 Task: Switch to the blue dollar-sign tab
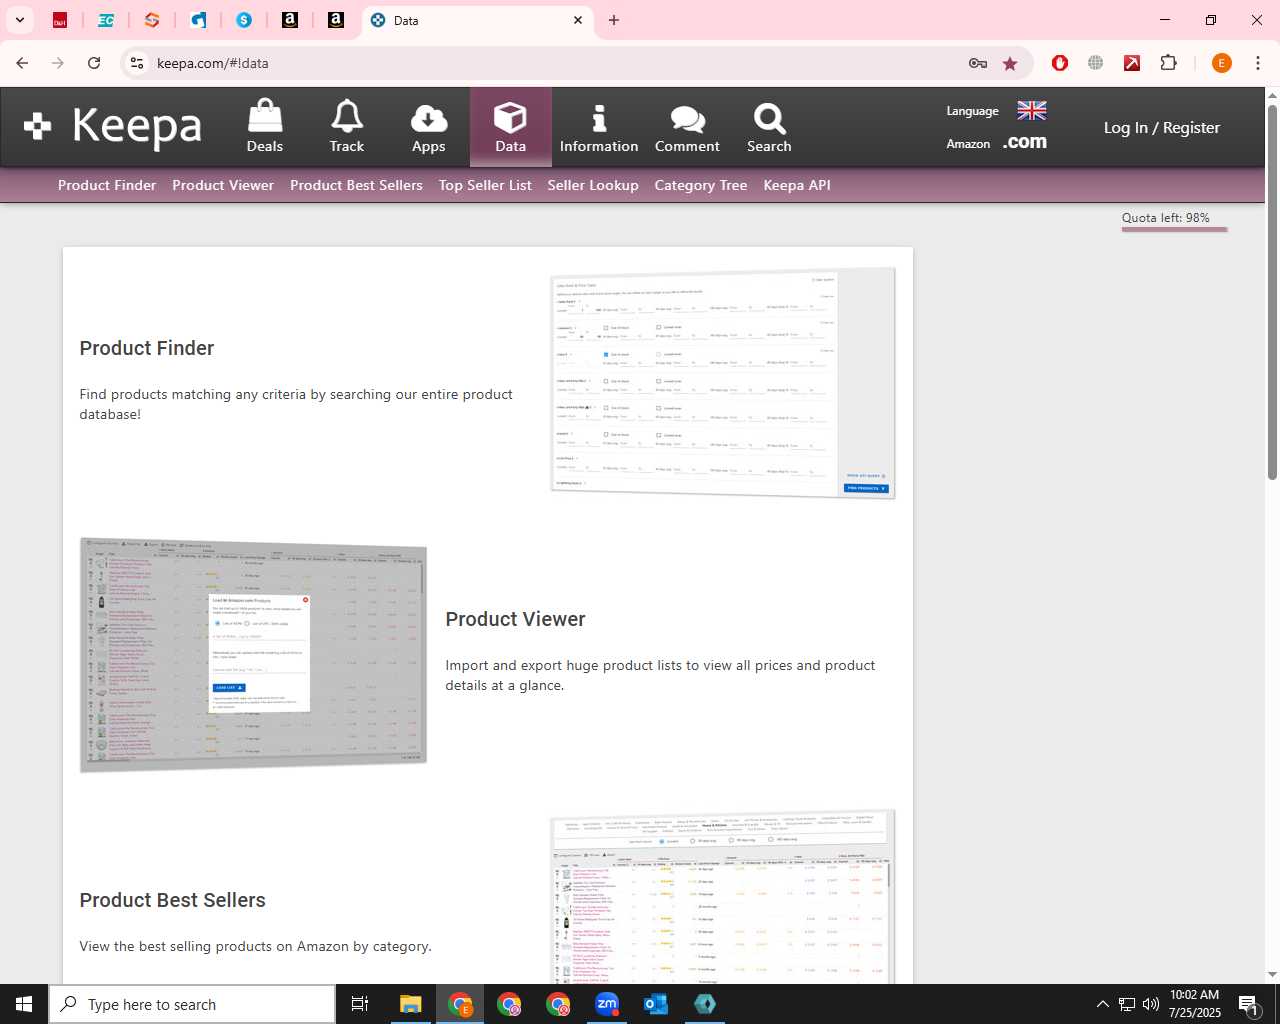[x=244, y=20]
